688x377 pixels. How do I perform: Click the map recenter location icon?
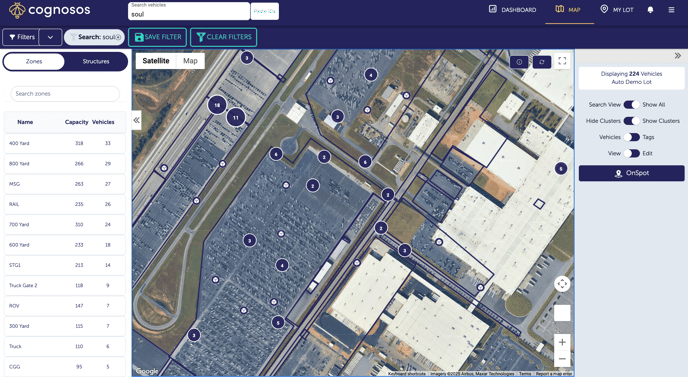click(562, 284)
